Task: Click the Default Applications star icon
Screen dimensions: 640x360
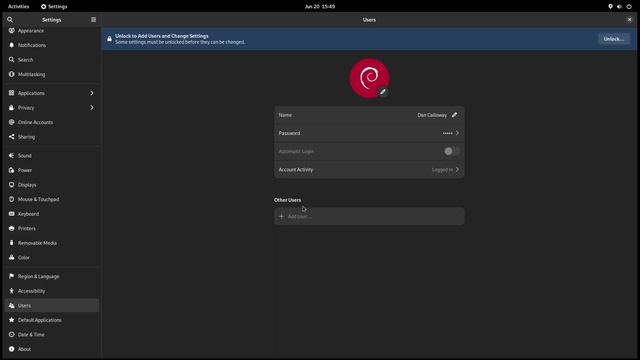Action: pos(11,320)
